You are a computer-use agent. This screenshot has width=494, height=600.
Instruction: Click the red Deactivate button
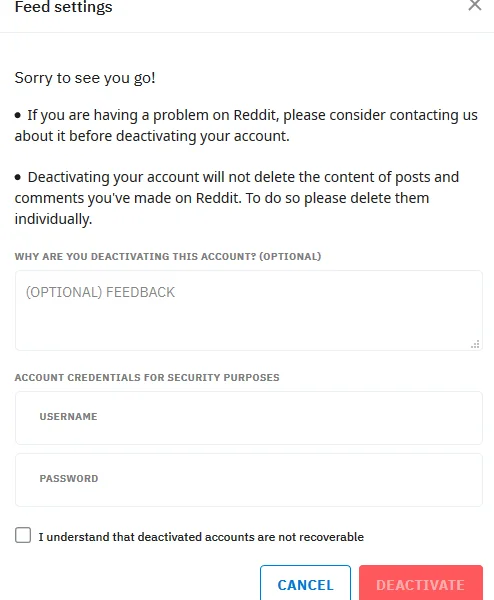pyautogui.click(x=421, y=583)
